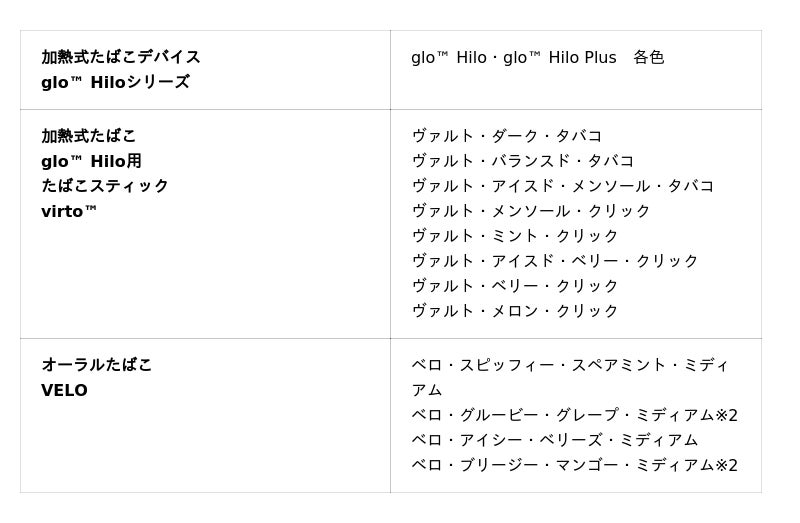Click ヴァルト・アイスド・メンソール・タバコ entry
This screenshot has width=800, height=523.
[x=563, y=186]
